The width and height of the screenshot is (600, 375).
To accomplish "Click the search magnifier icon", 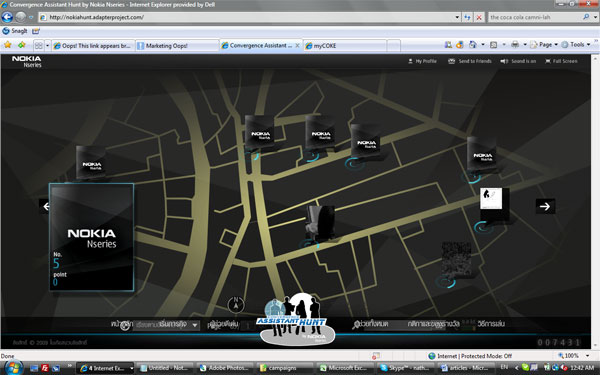I will point(586,17).
